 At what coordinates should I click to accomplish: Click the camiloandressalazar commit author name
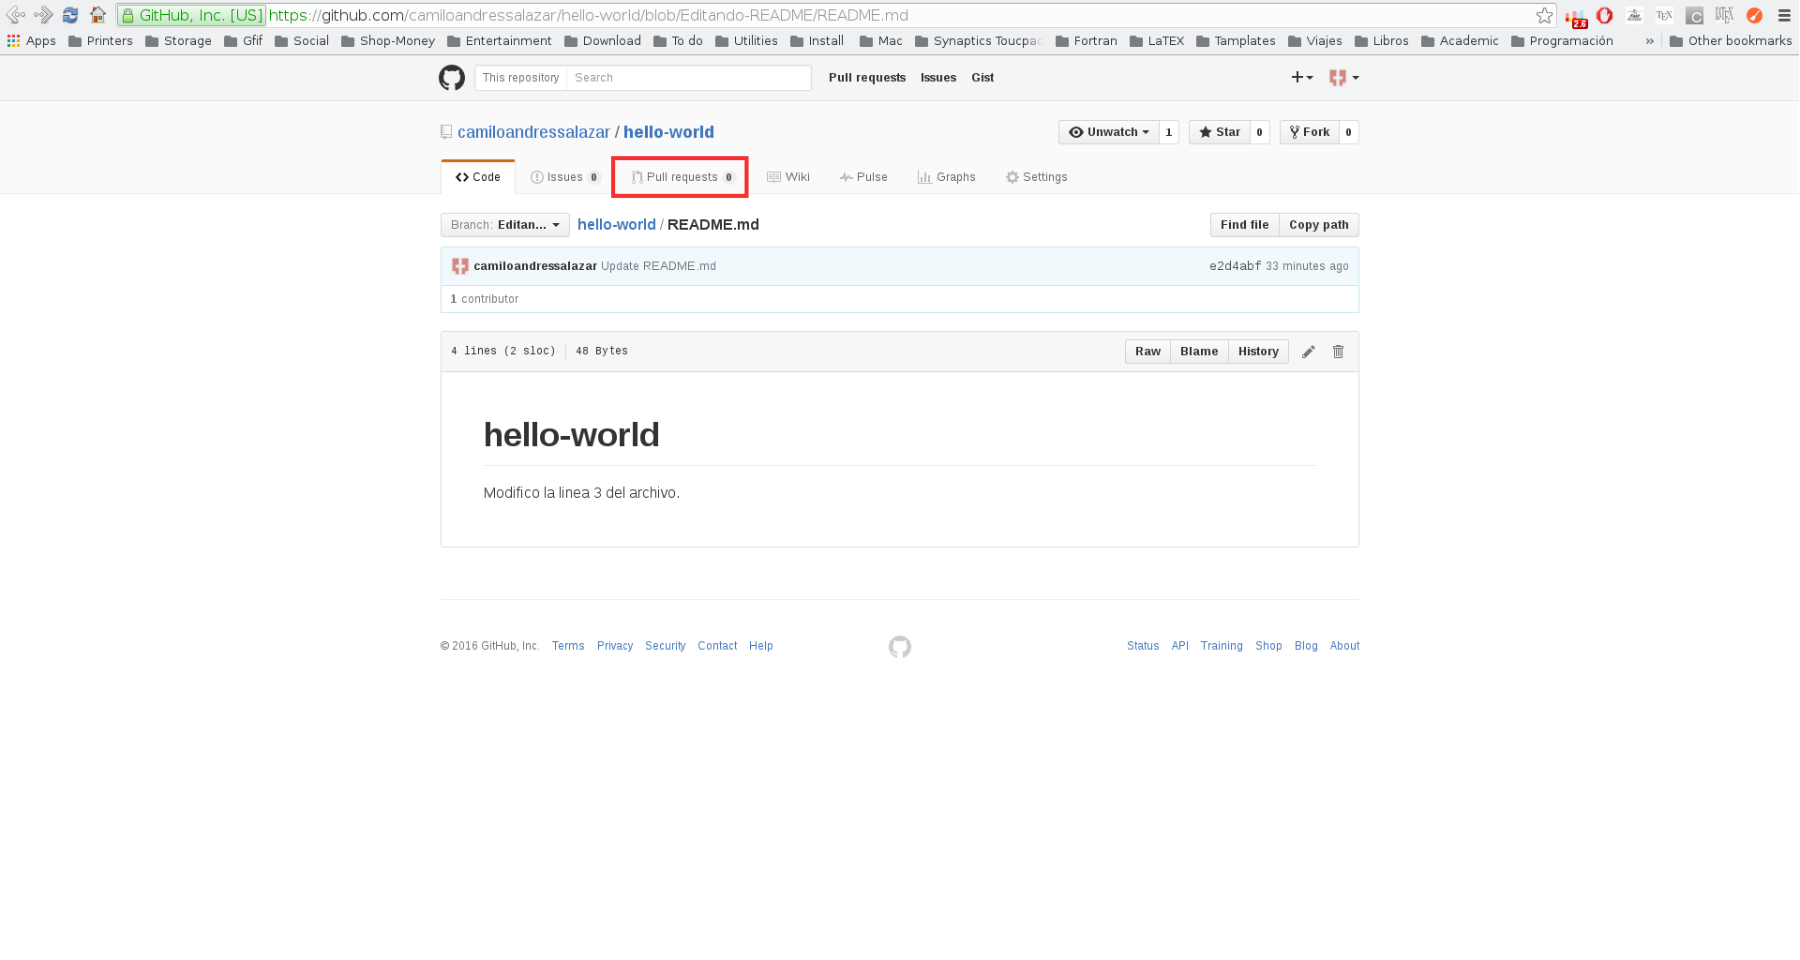tap(535, 266)
